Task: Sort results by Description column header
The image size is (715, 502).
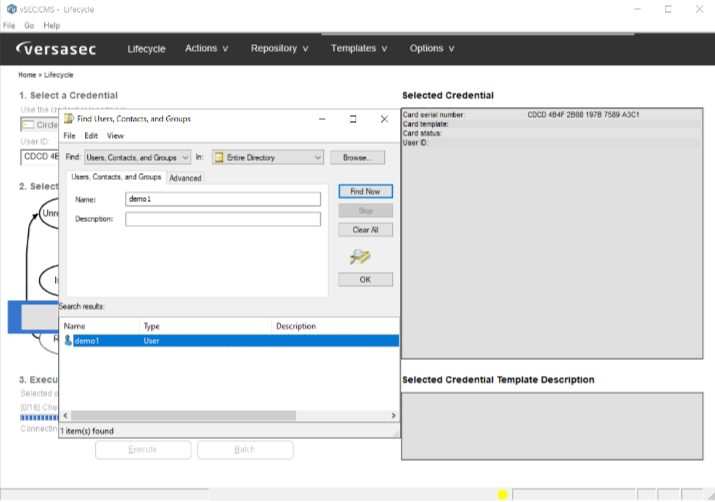Action: [x=335, y=326]
